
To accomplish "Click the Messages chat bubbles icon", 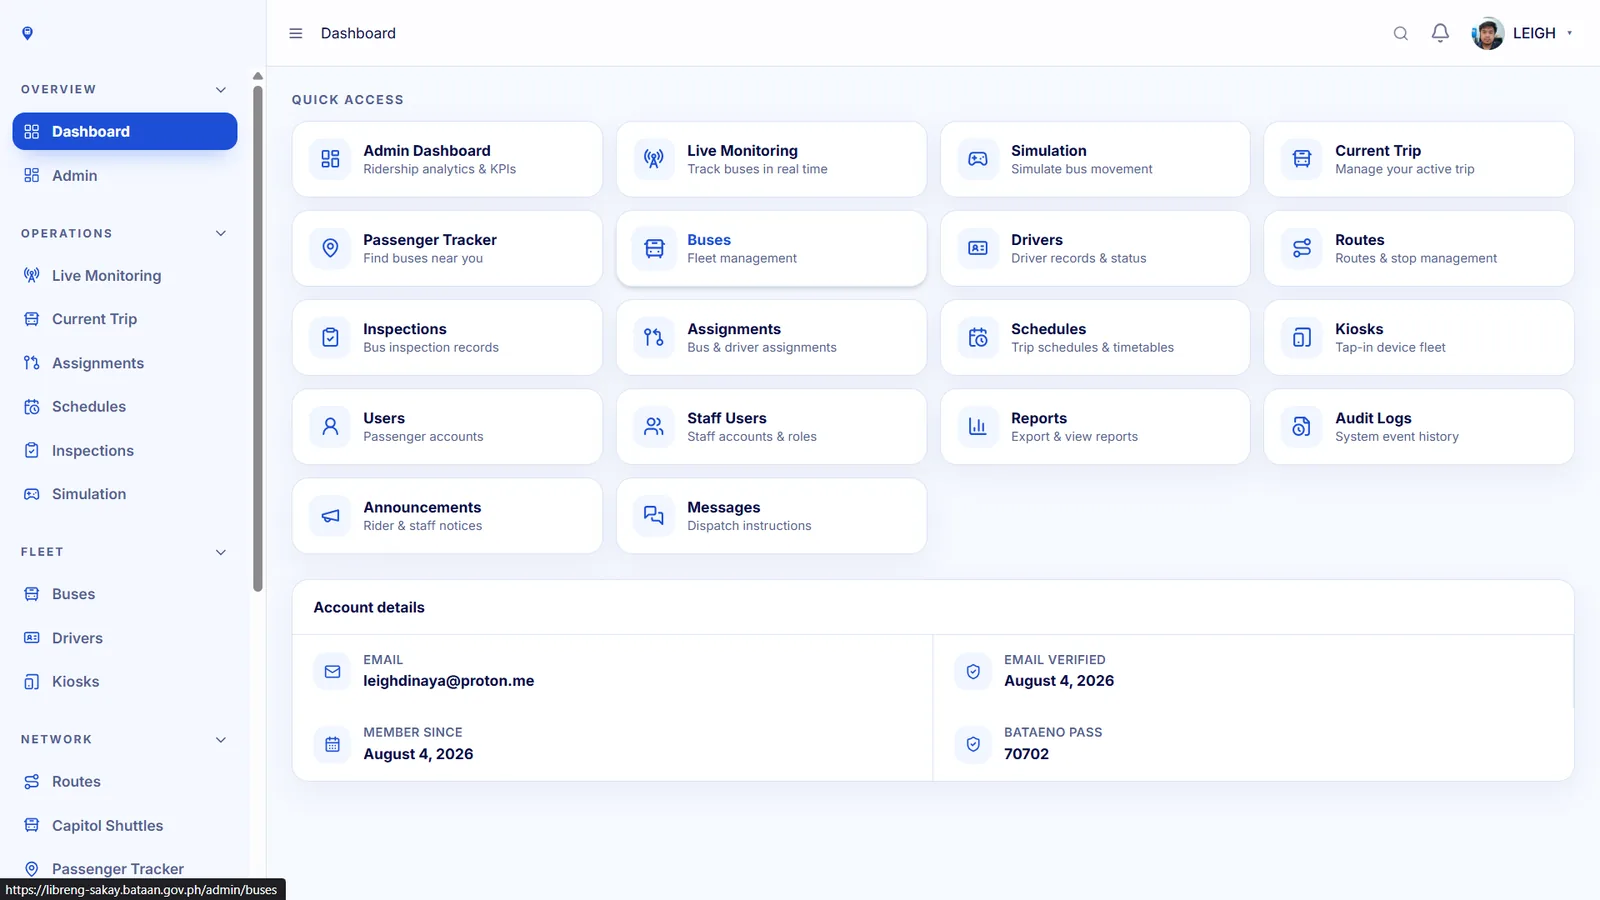I will coord(654,516).
